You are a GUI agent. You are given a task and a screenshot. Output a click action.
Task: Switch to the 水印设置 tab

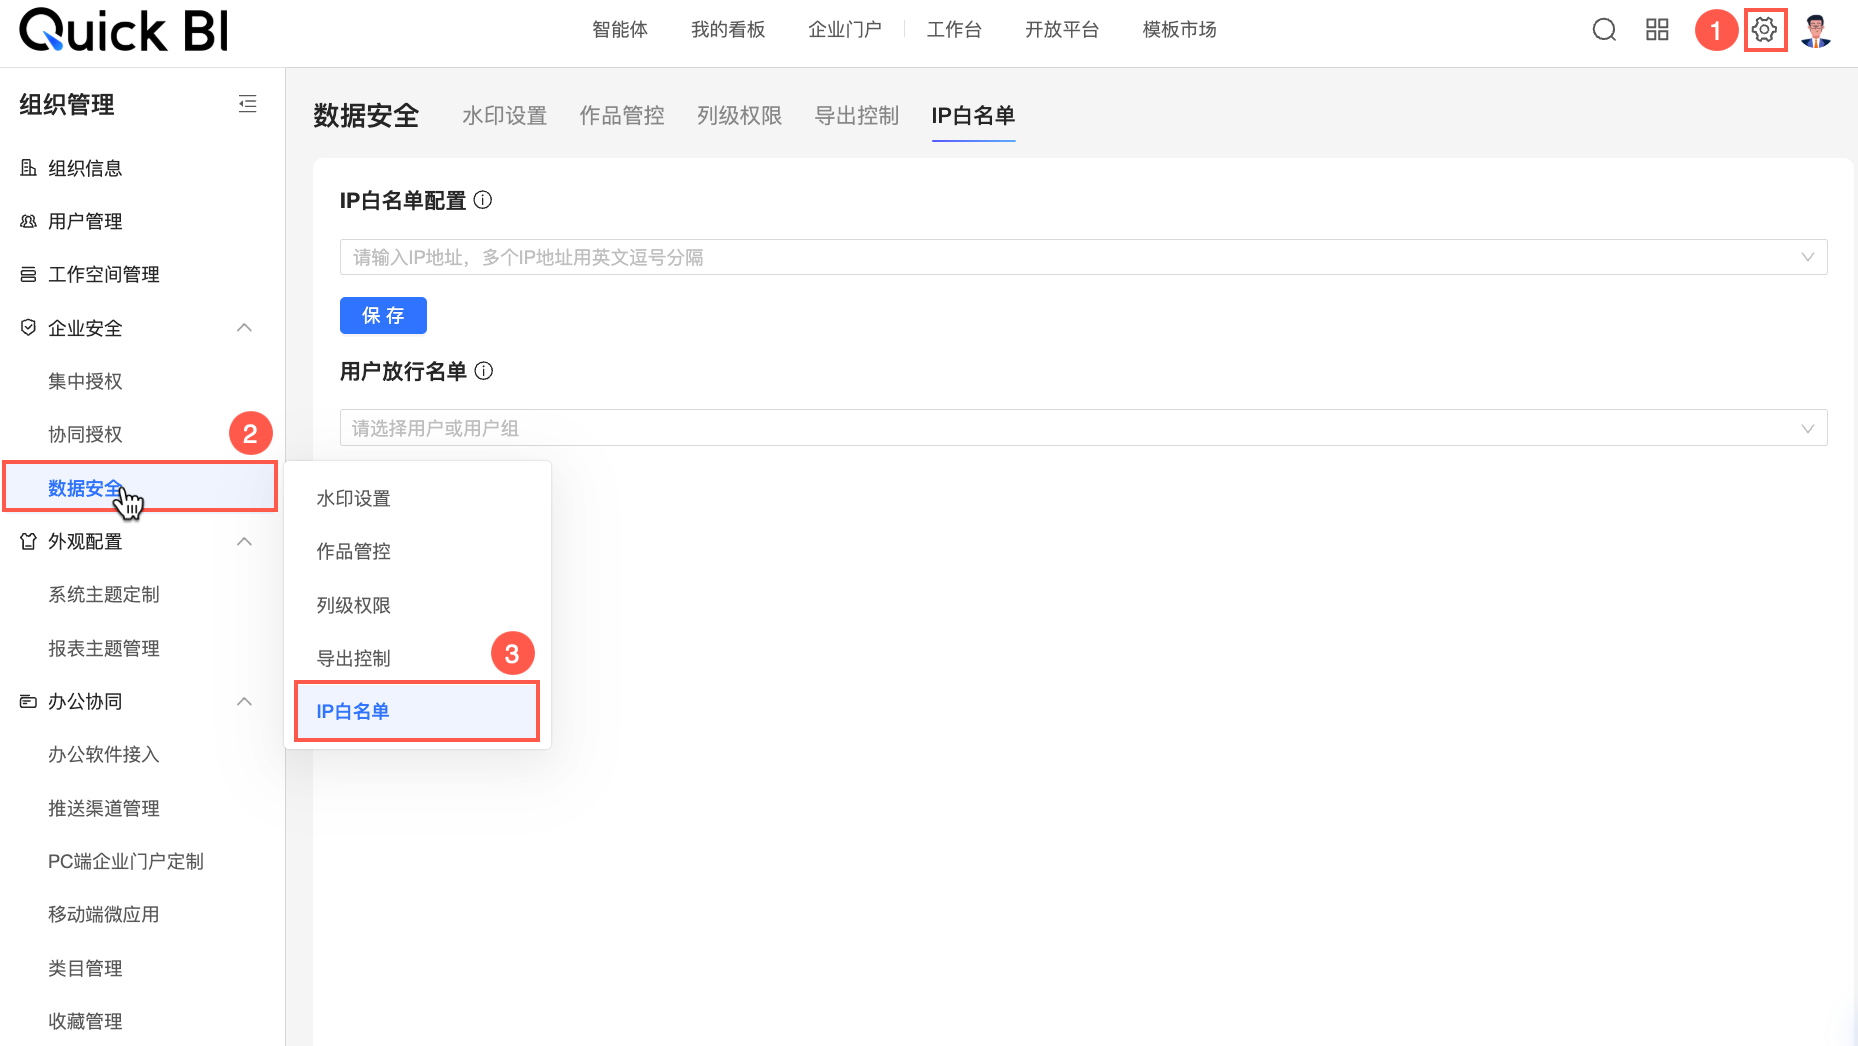505,116
